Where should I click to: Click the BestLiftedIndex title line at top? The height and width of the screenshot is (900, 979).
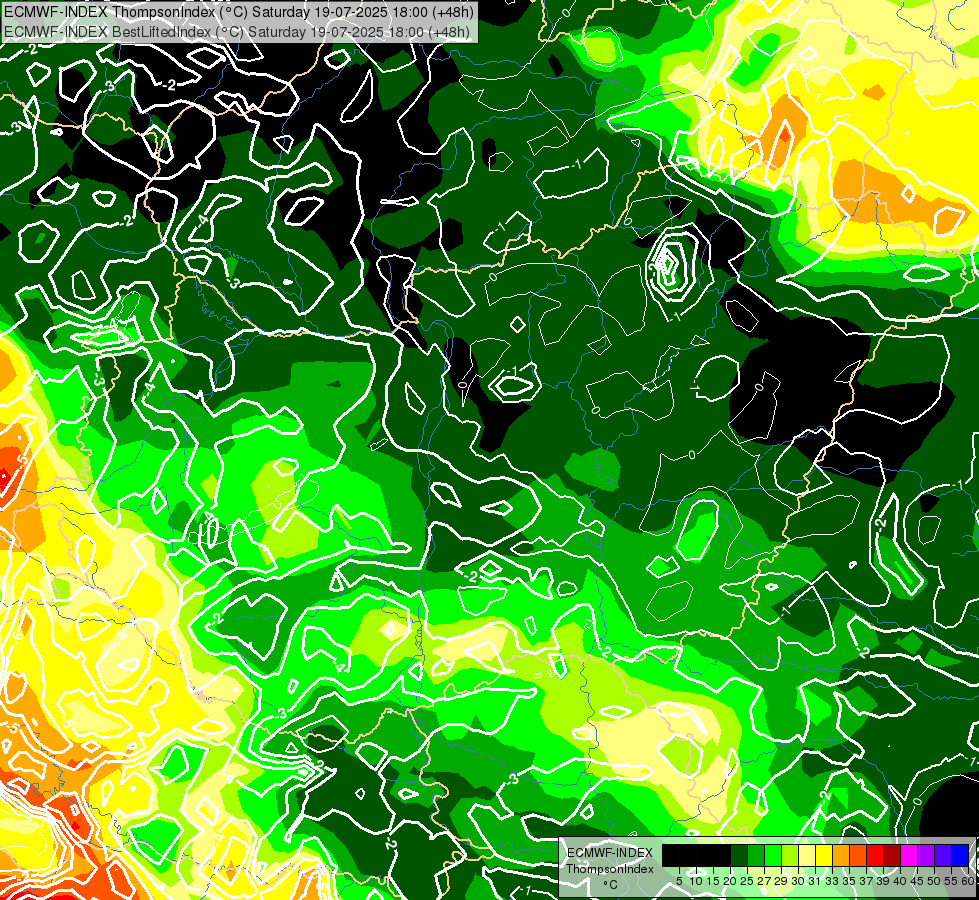[237, 31]
